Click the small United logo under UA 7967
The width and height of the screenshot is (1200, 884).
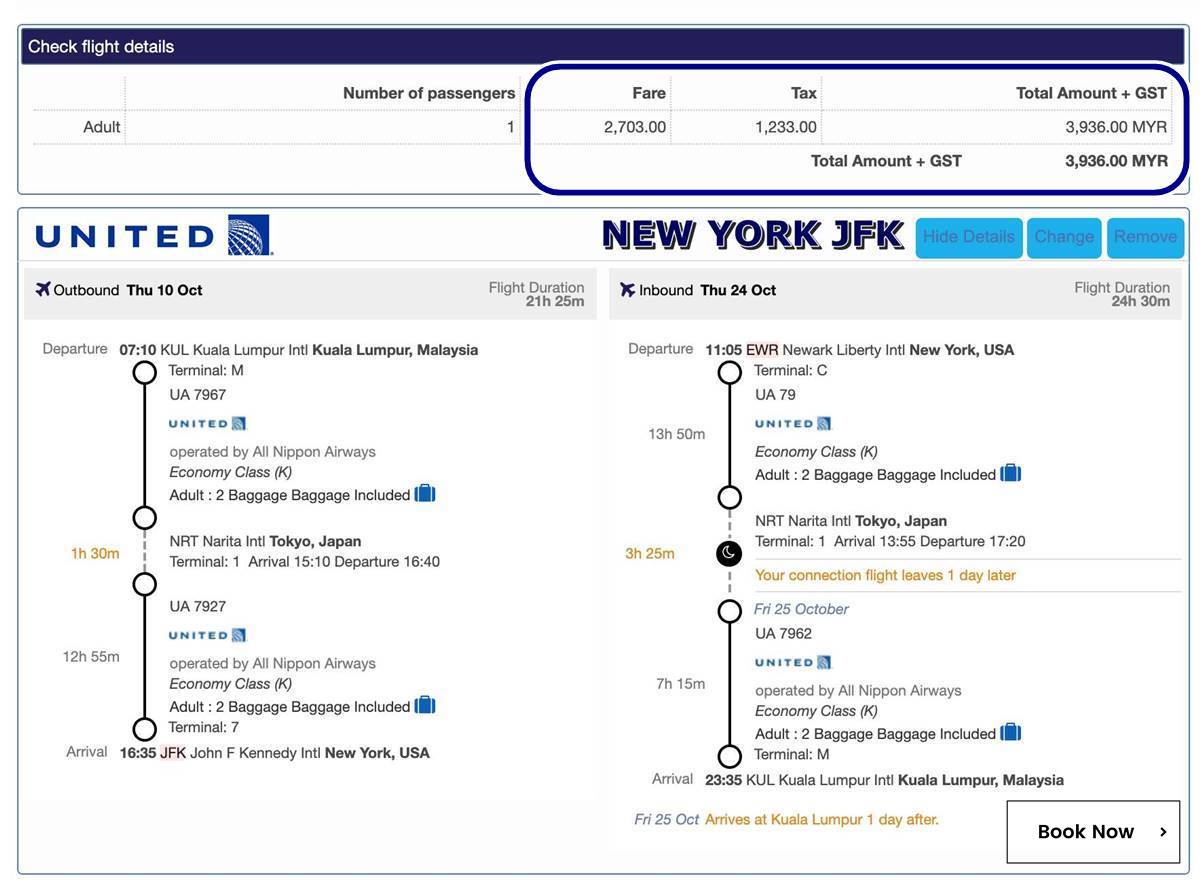pyautogui.click(x=208, y=424)
